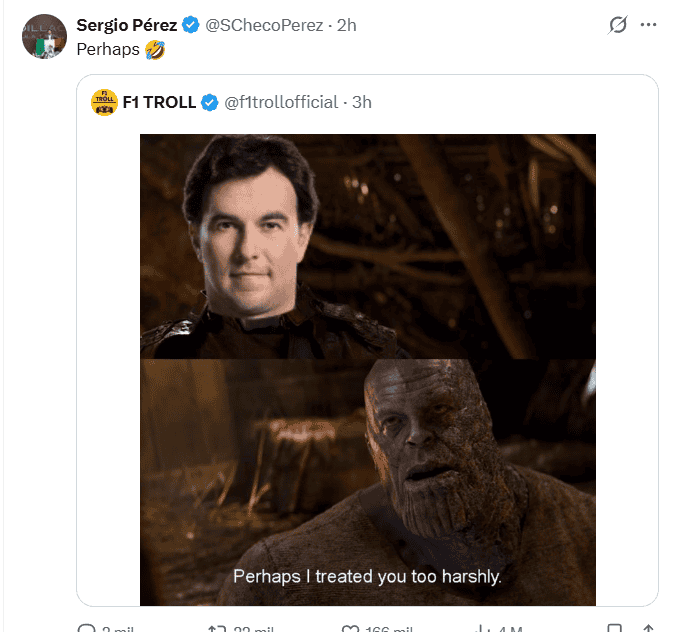673x632 pixels.
Task: Click the F1 TROLL avatar icon
Action: (x=104, y=102)
